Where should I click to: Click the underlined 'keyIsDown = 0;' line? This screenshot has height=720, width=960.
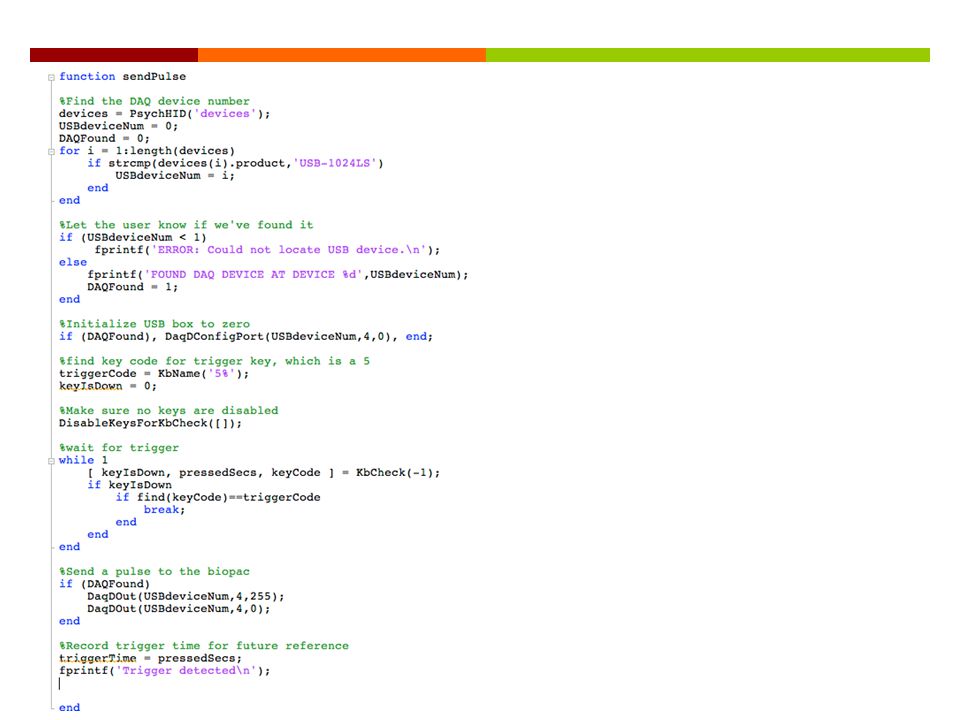pos(108,386)
